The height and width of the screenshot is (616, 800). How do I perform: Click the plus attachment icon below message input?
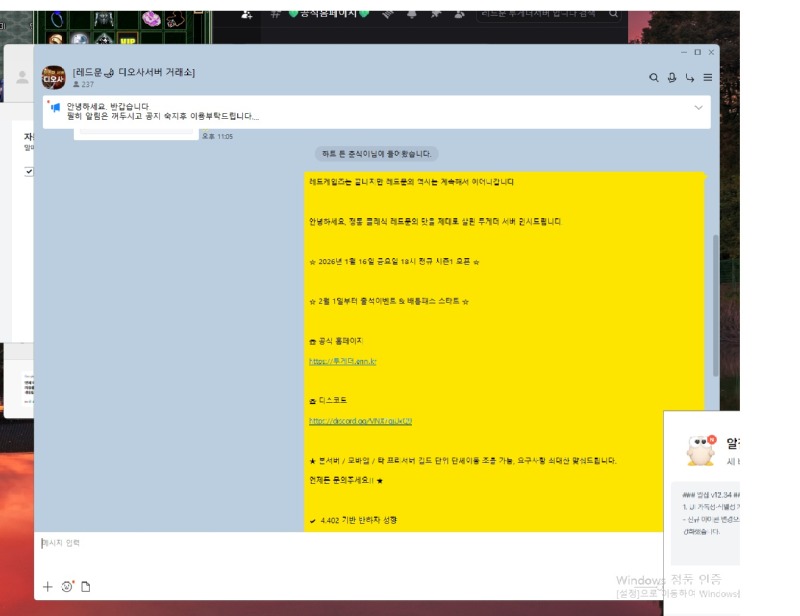47,587
